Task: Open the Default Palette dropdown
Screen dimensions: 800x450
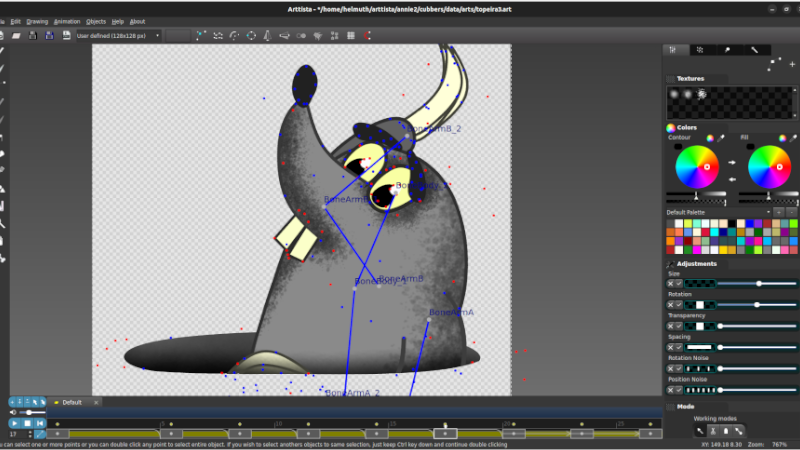Action: point(718,212)
